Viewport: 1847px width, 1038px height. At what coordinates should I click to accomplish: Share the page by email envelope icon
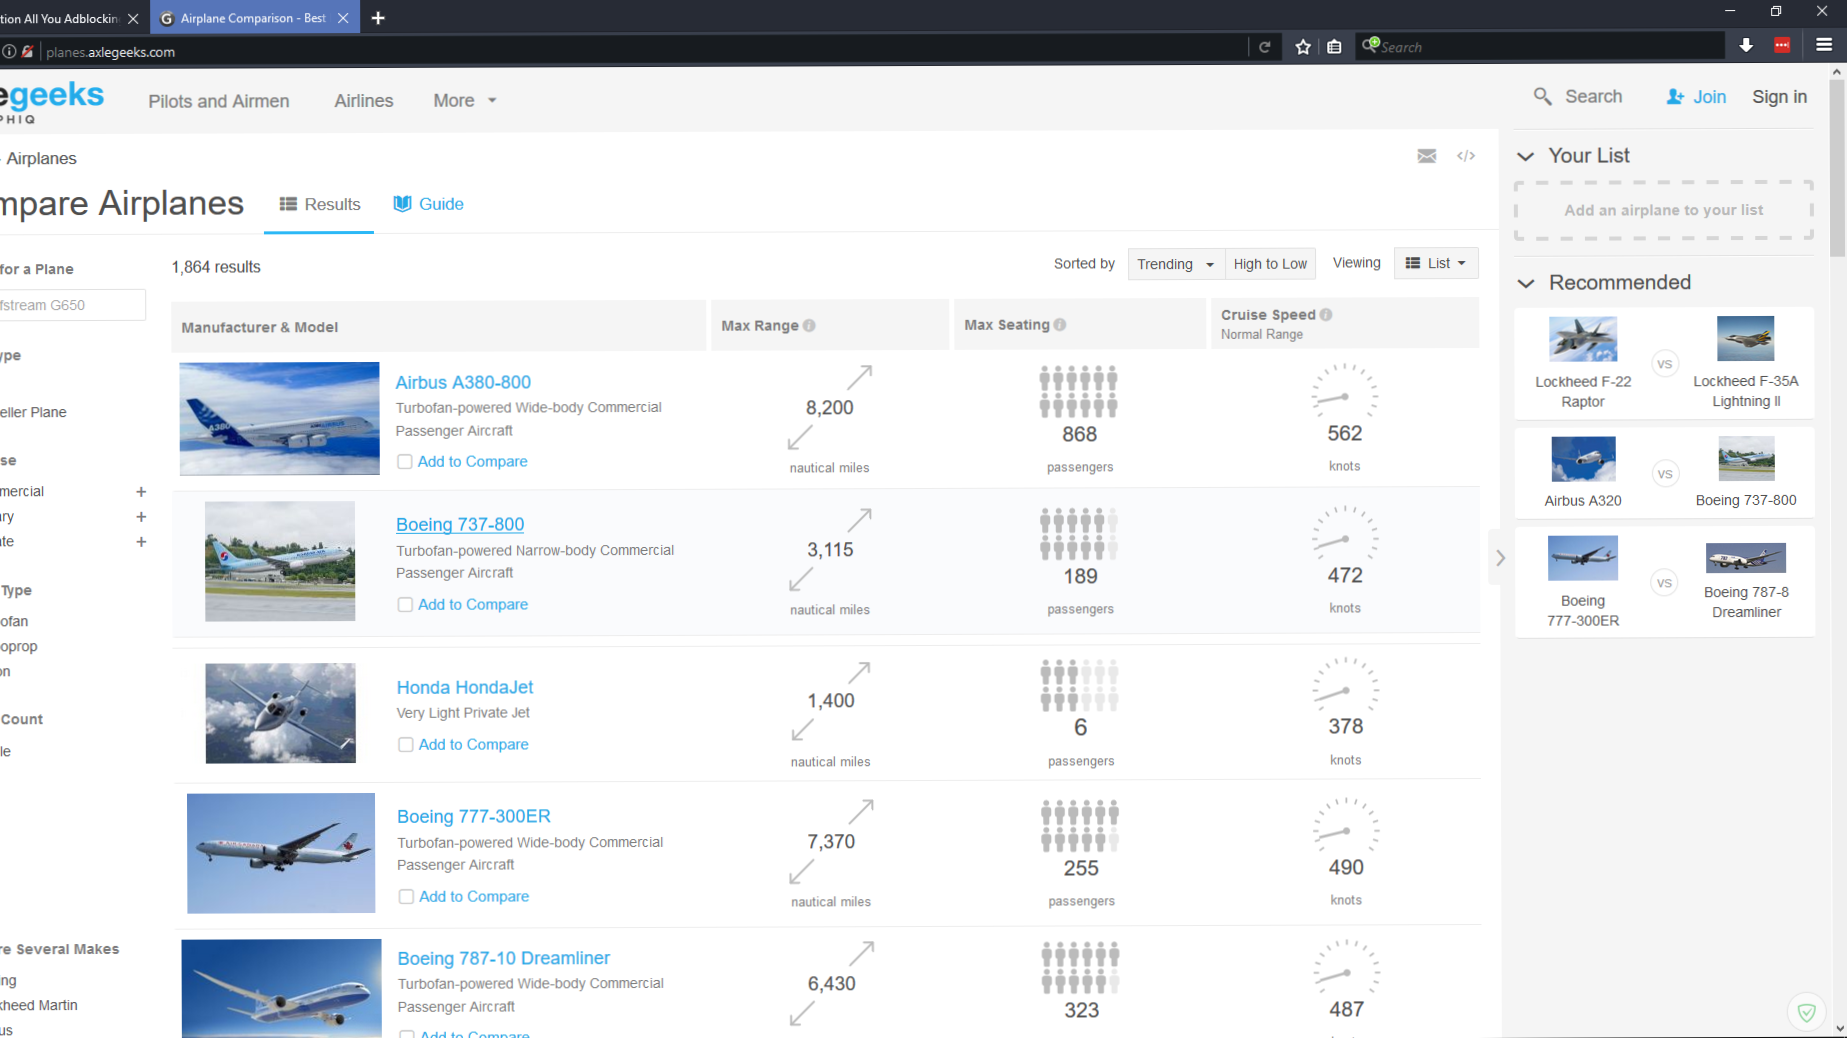pyautogui.click(x=1427, y=156)
